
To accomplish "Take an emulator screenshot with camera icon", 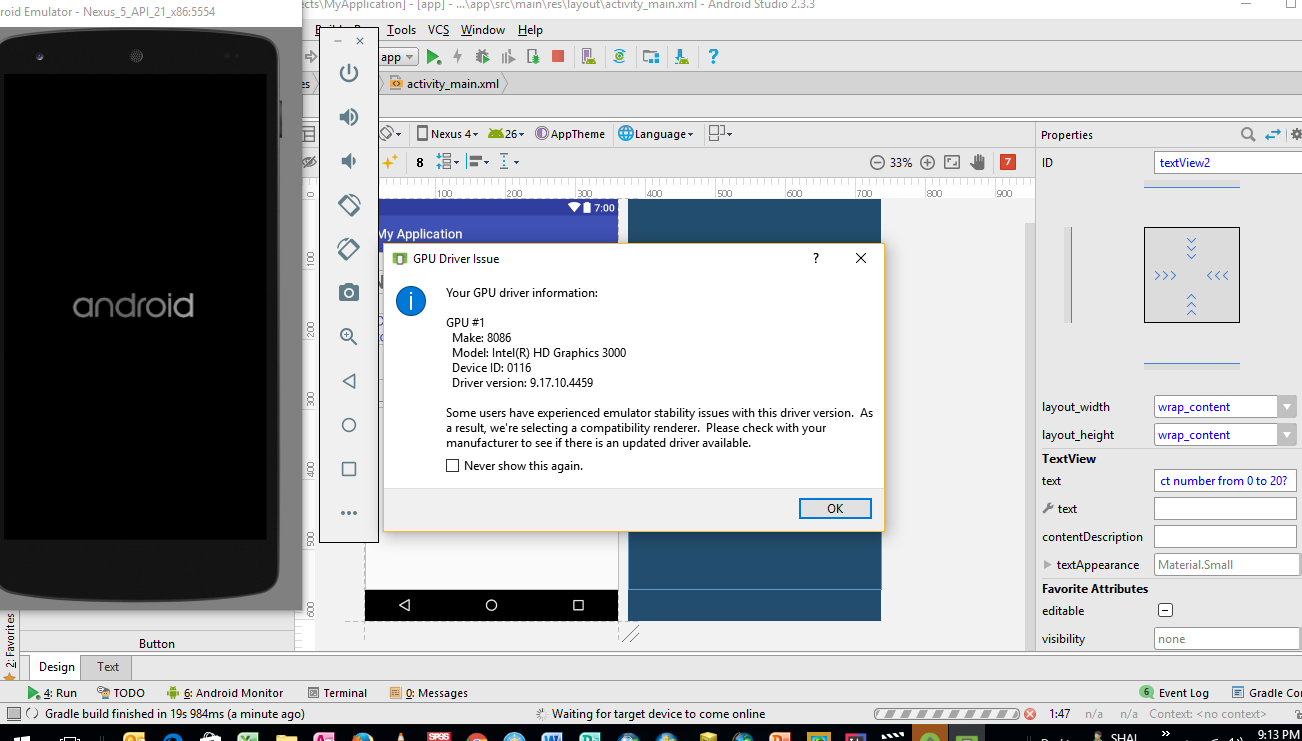I will click(348, 292).
